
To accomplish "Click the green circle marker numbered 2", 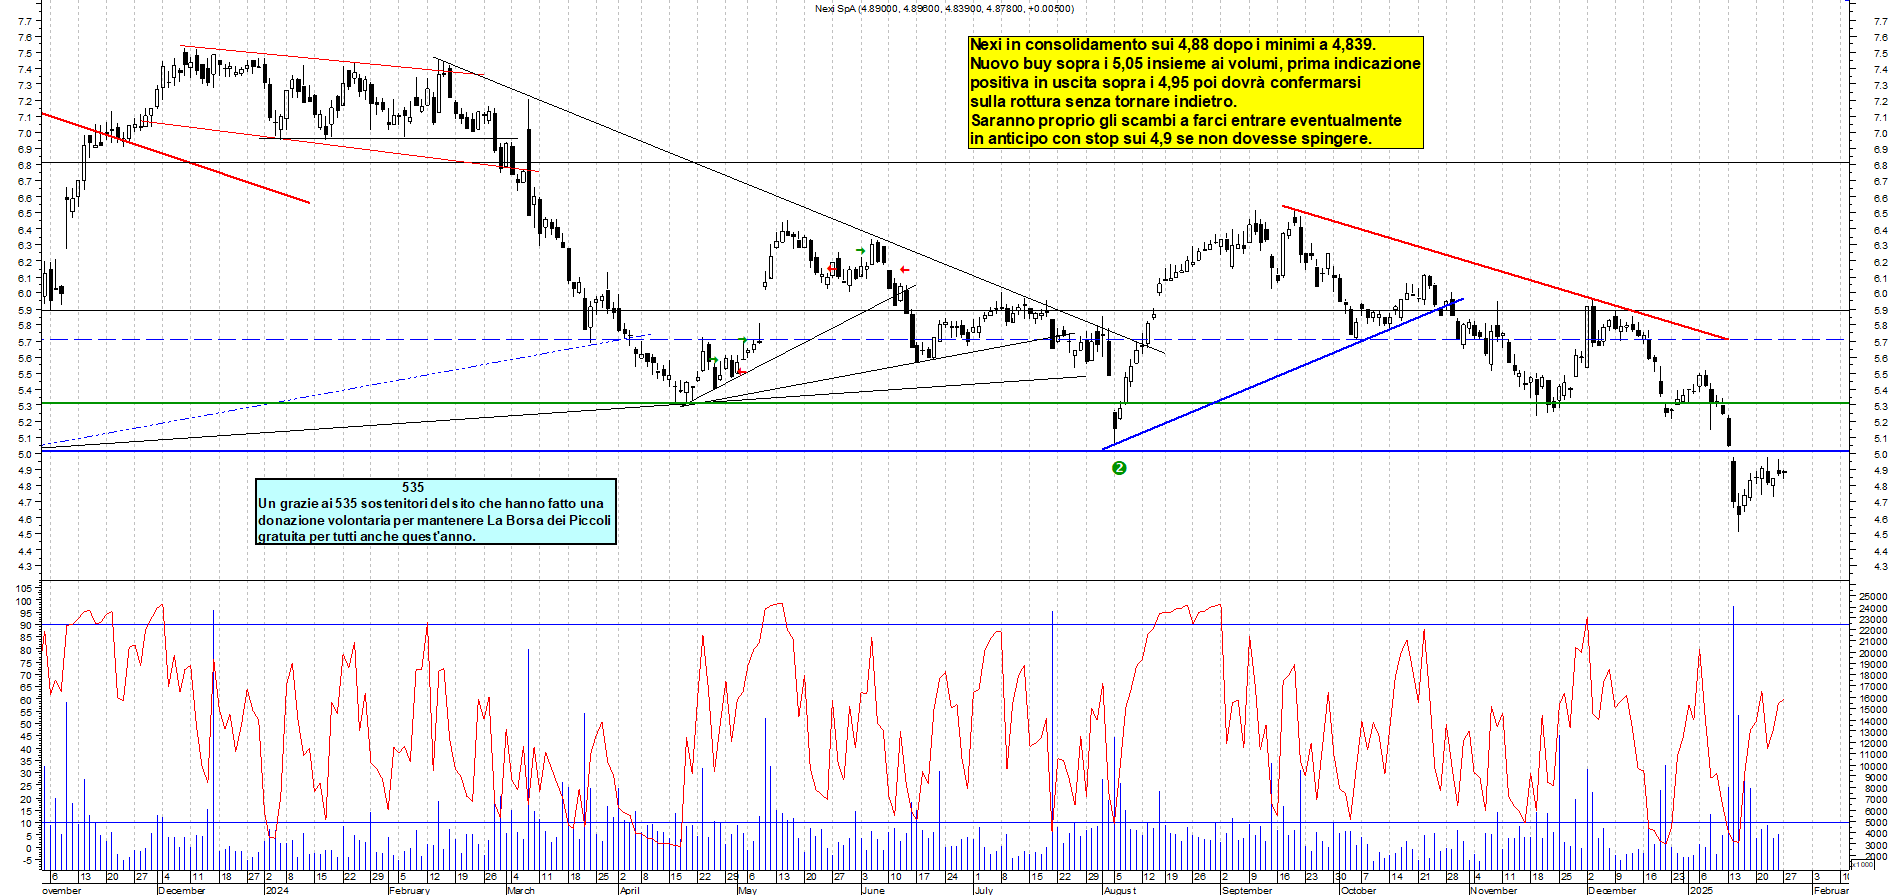I will pyautogui.click(x=1119, y=468).
